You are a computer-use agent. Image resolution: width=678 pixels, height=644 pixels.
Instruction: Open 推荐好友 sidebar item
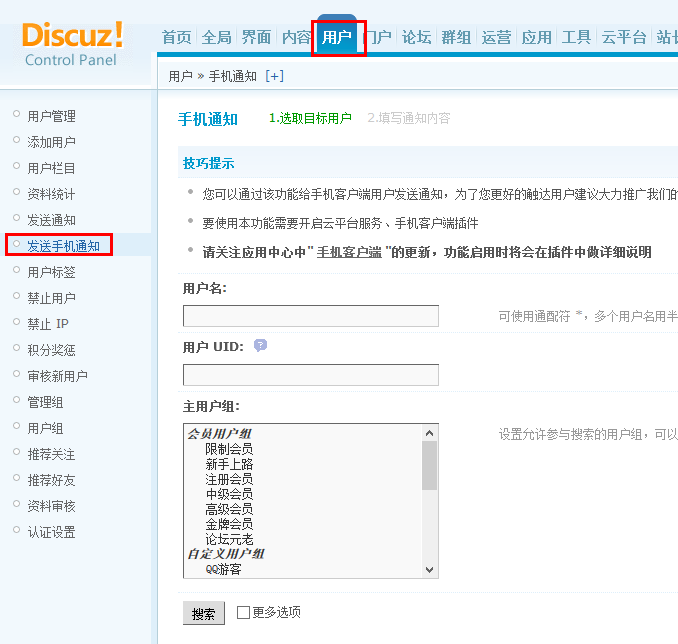51,480
